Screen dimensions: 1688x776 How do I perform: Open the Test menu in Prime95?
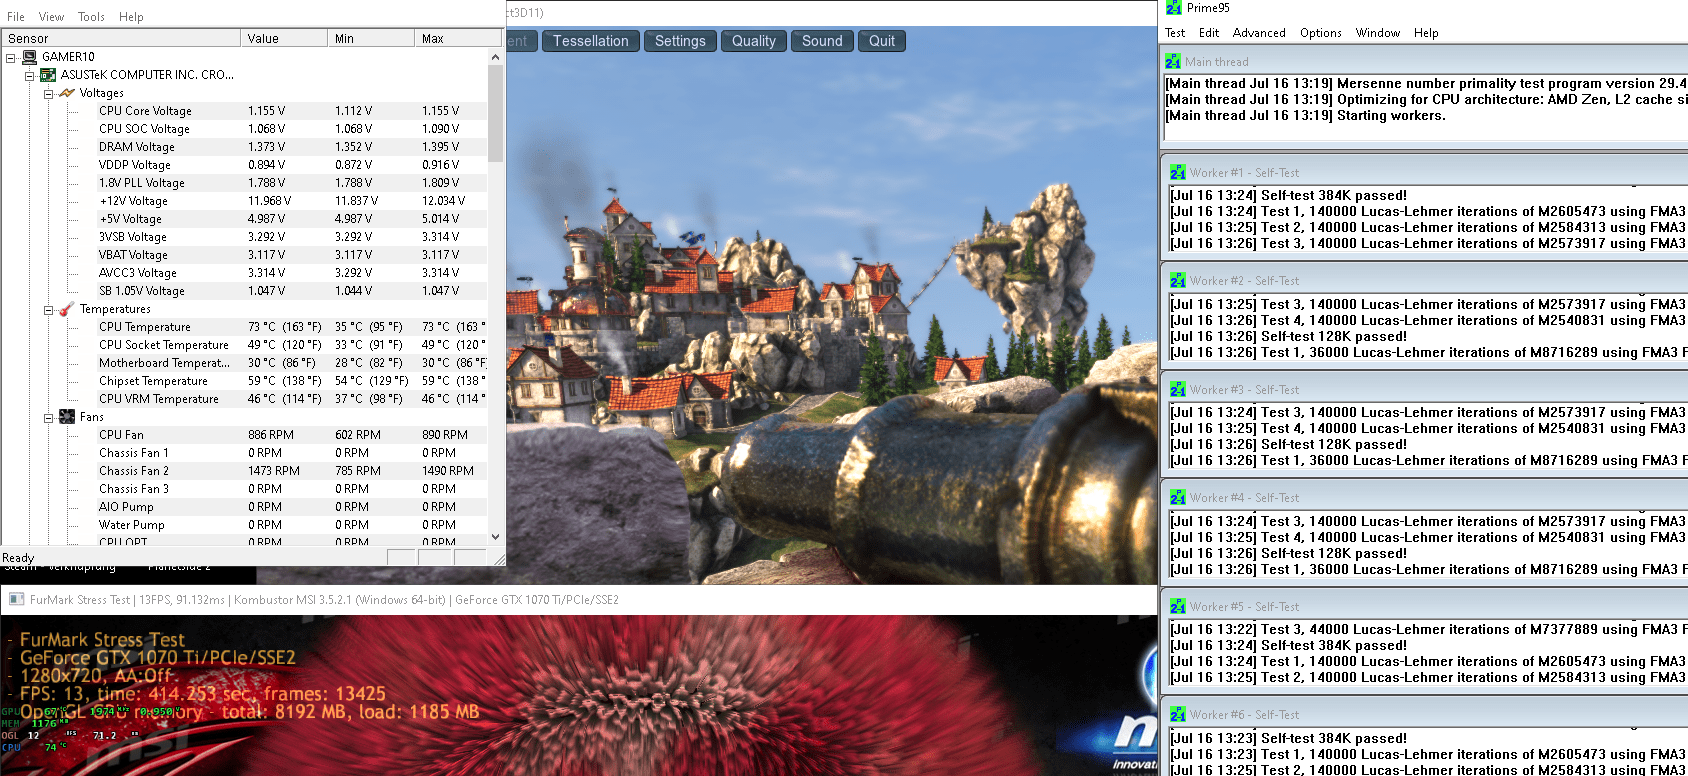click(x=1175, y=33)
